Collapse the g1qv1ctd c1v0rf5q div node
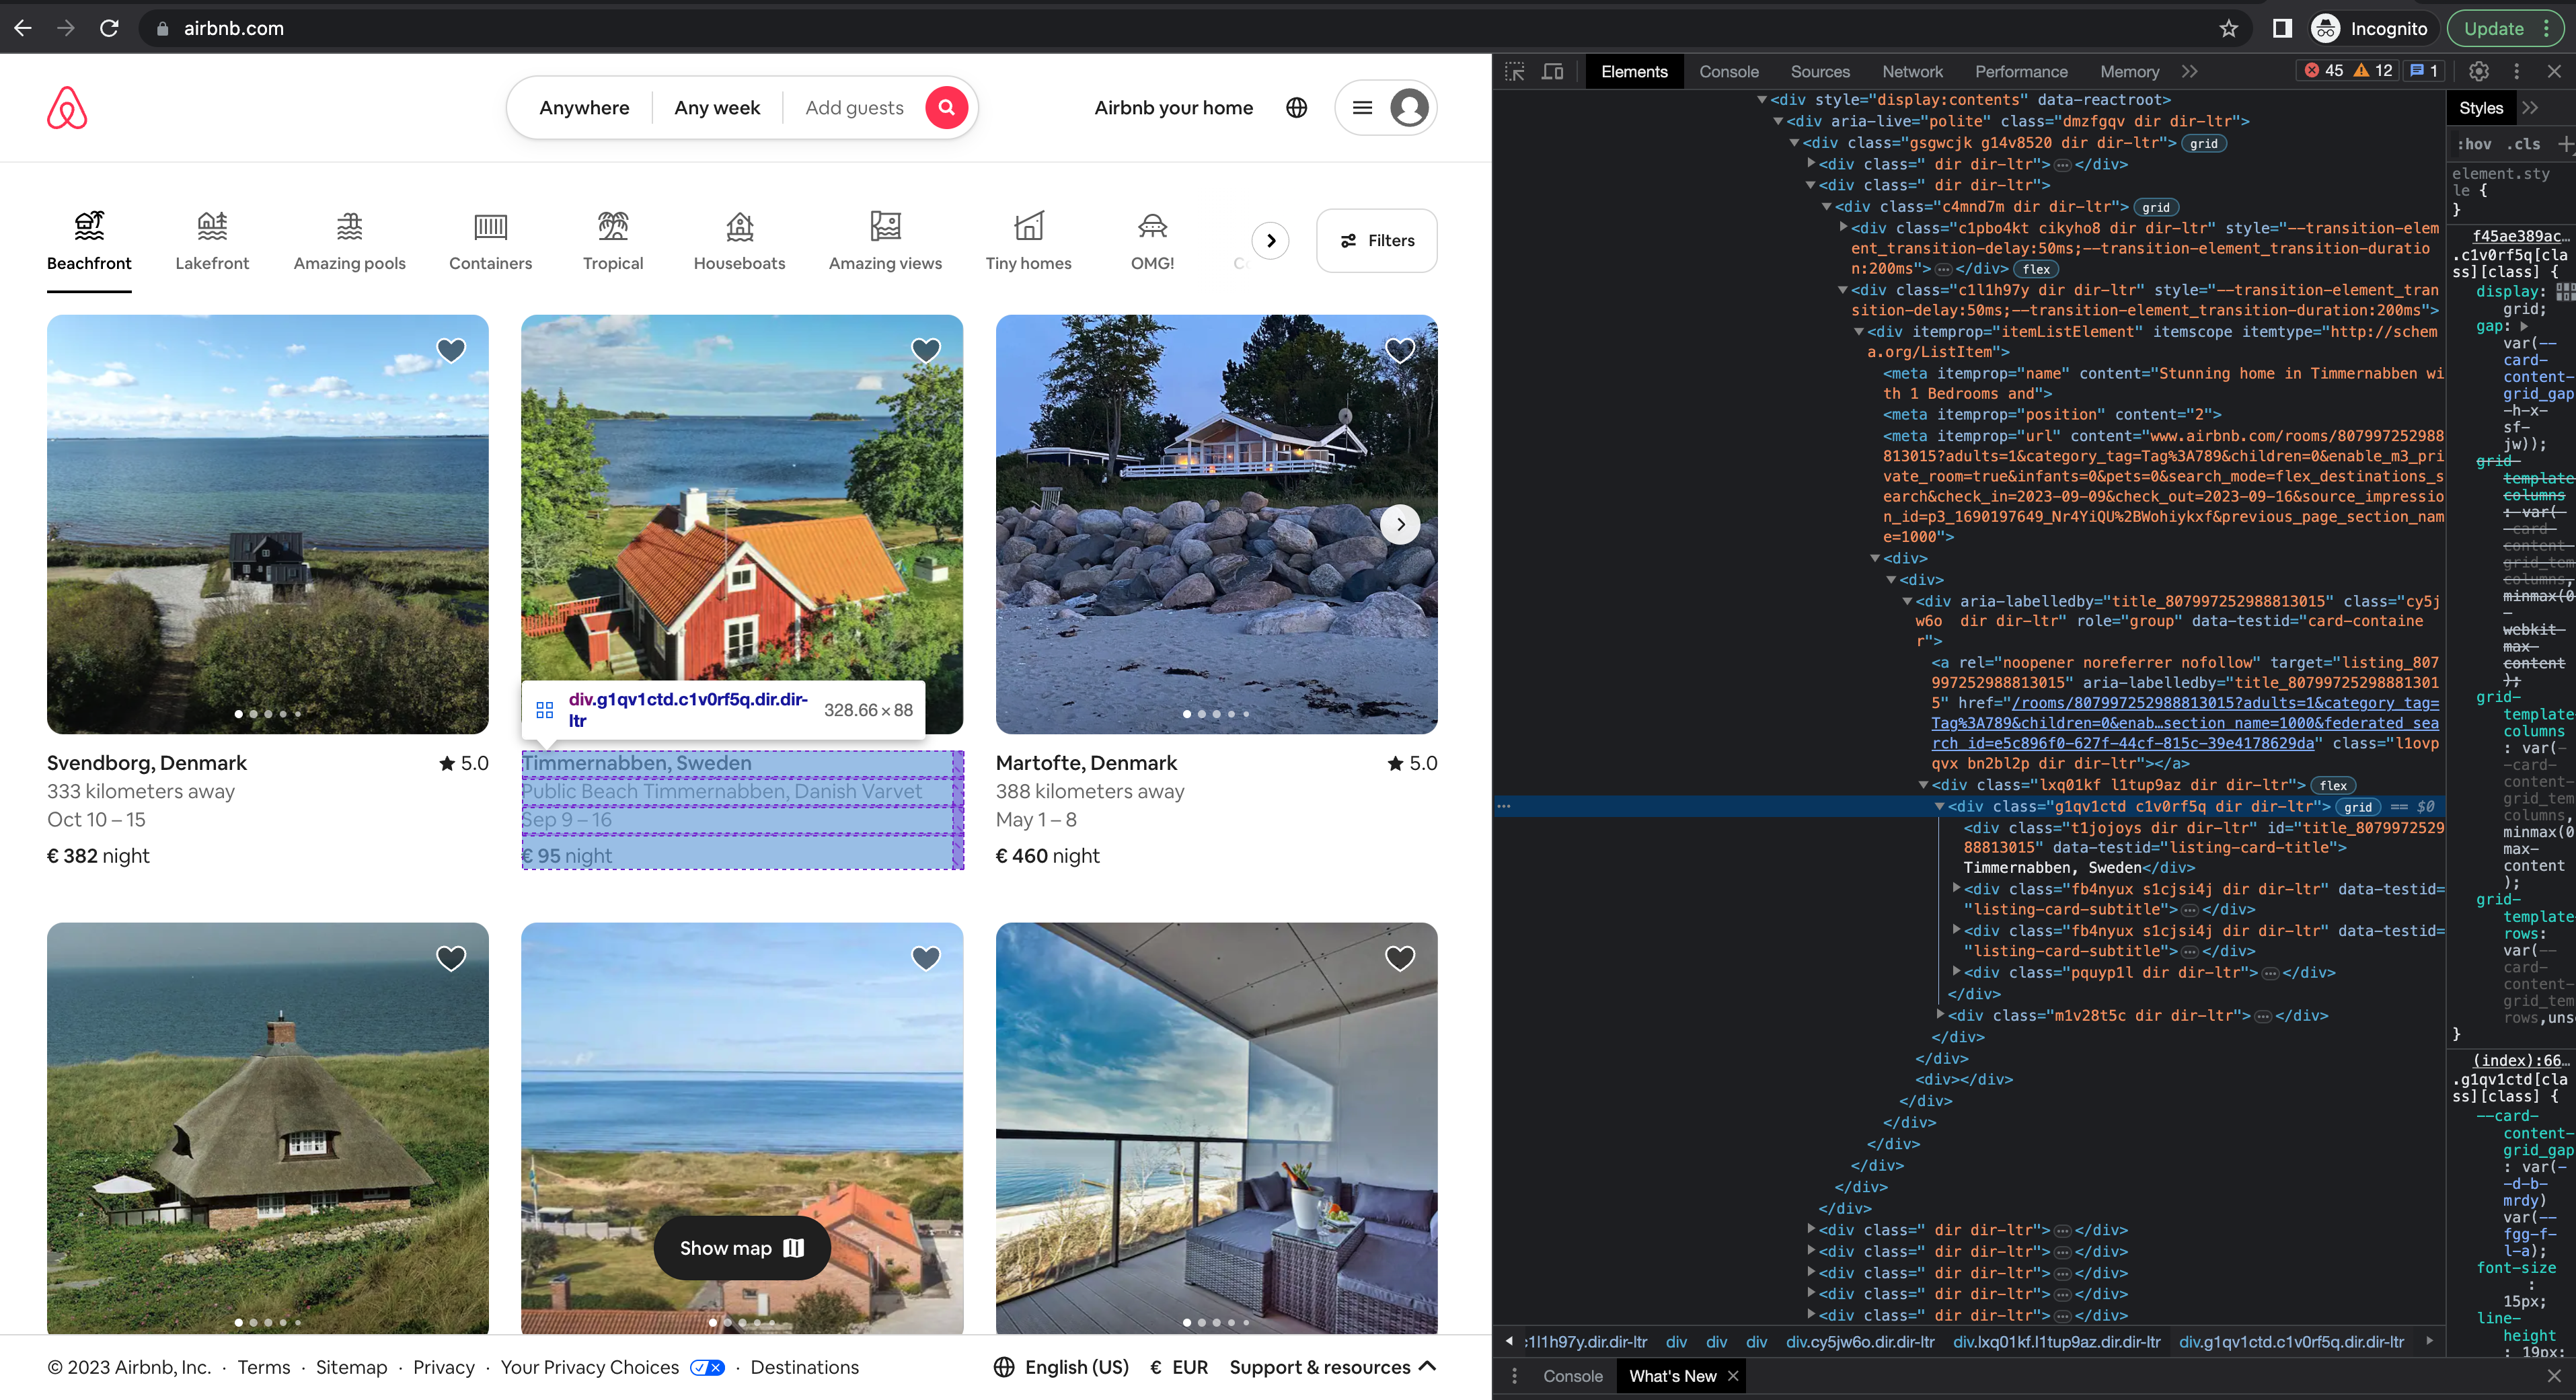This screenshot has height=1400, width=2576. coord(1939,806)
